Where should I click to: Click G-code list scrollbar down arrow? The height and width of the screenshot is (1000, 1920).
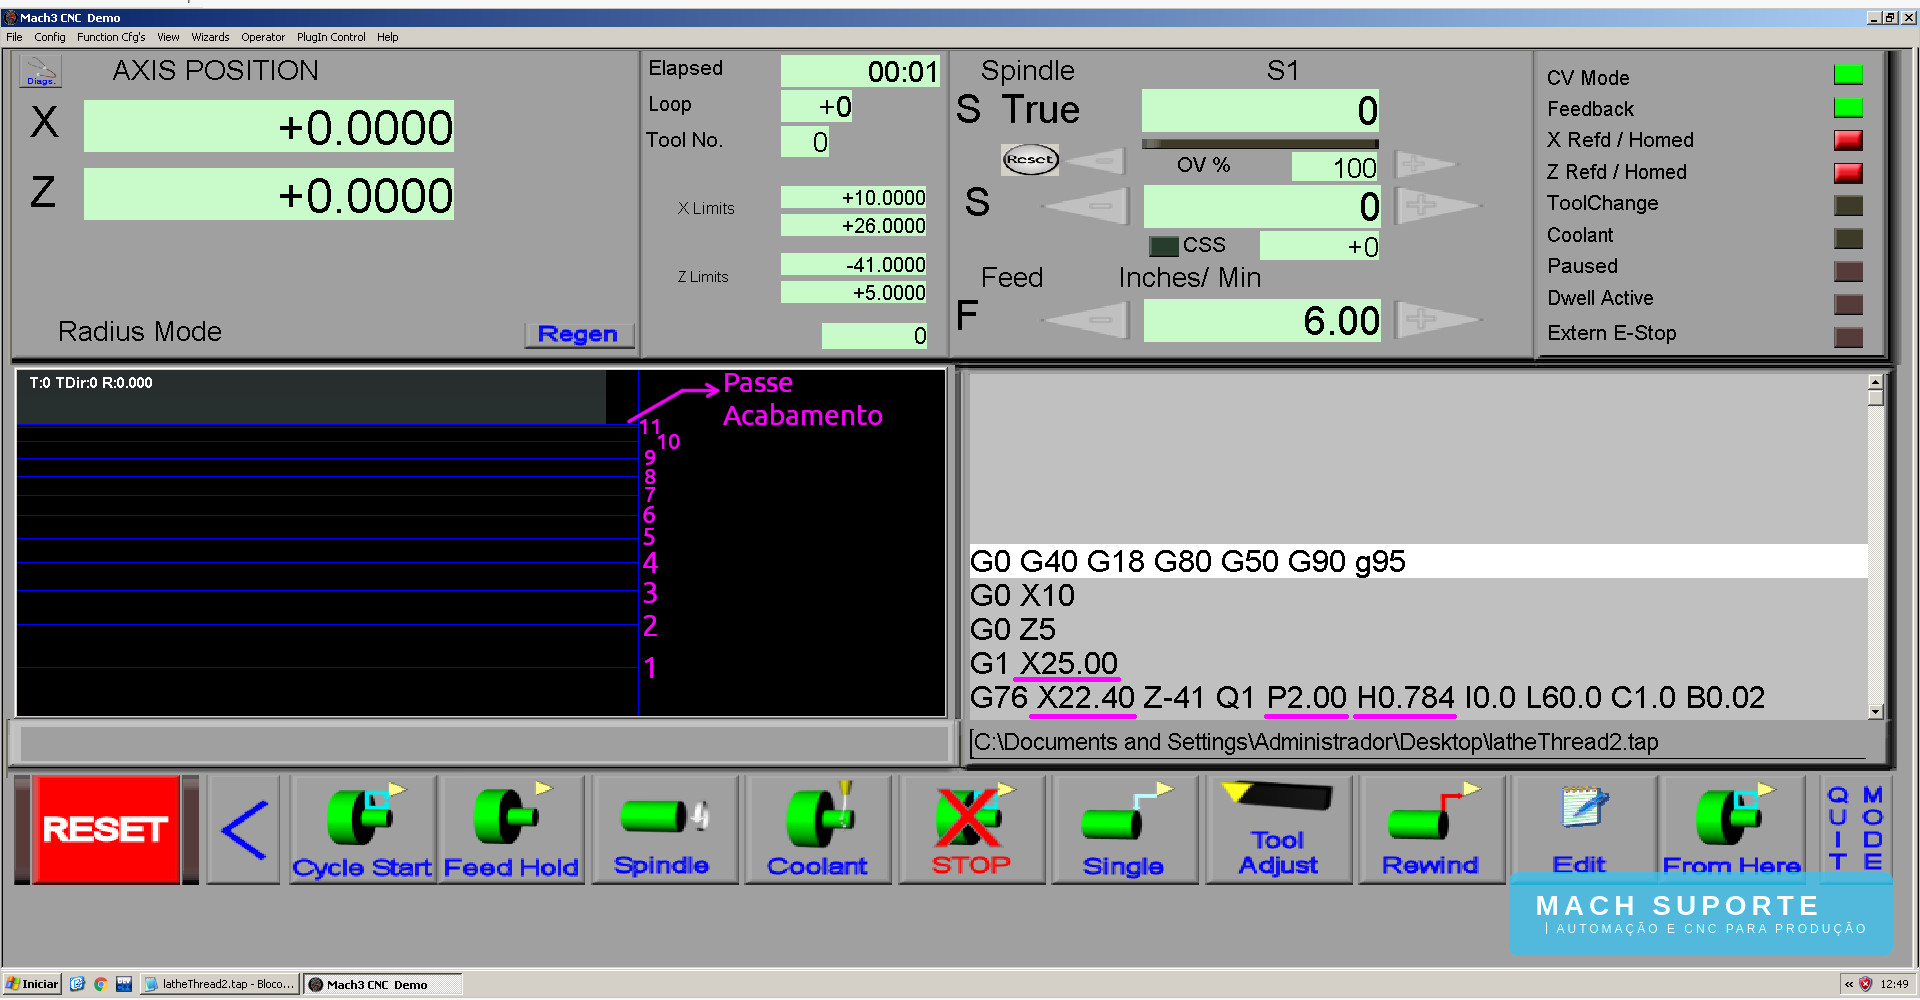(1876, 712)
